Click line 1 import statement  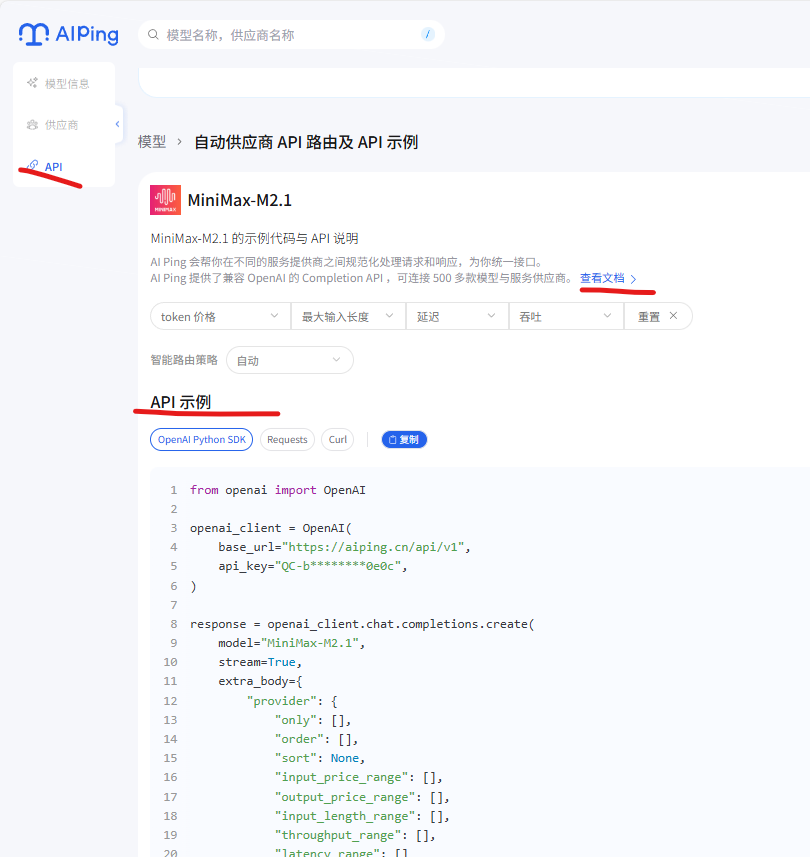(x=278, y=490)
